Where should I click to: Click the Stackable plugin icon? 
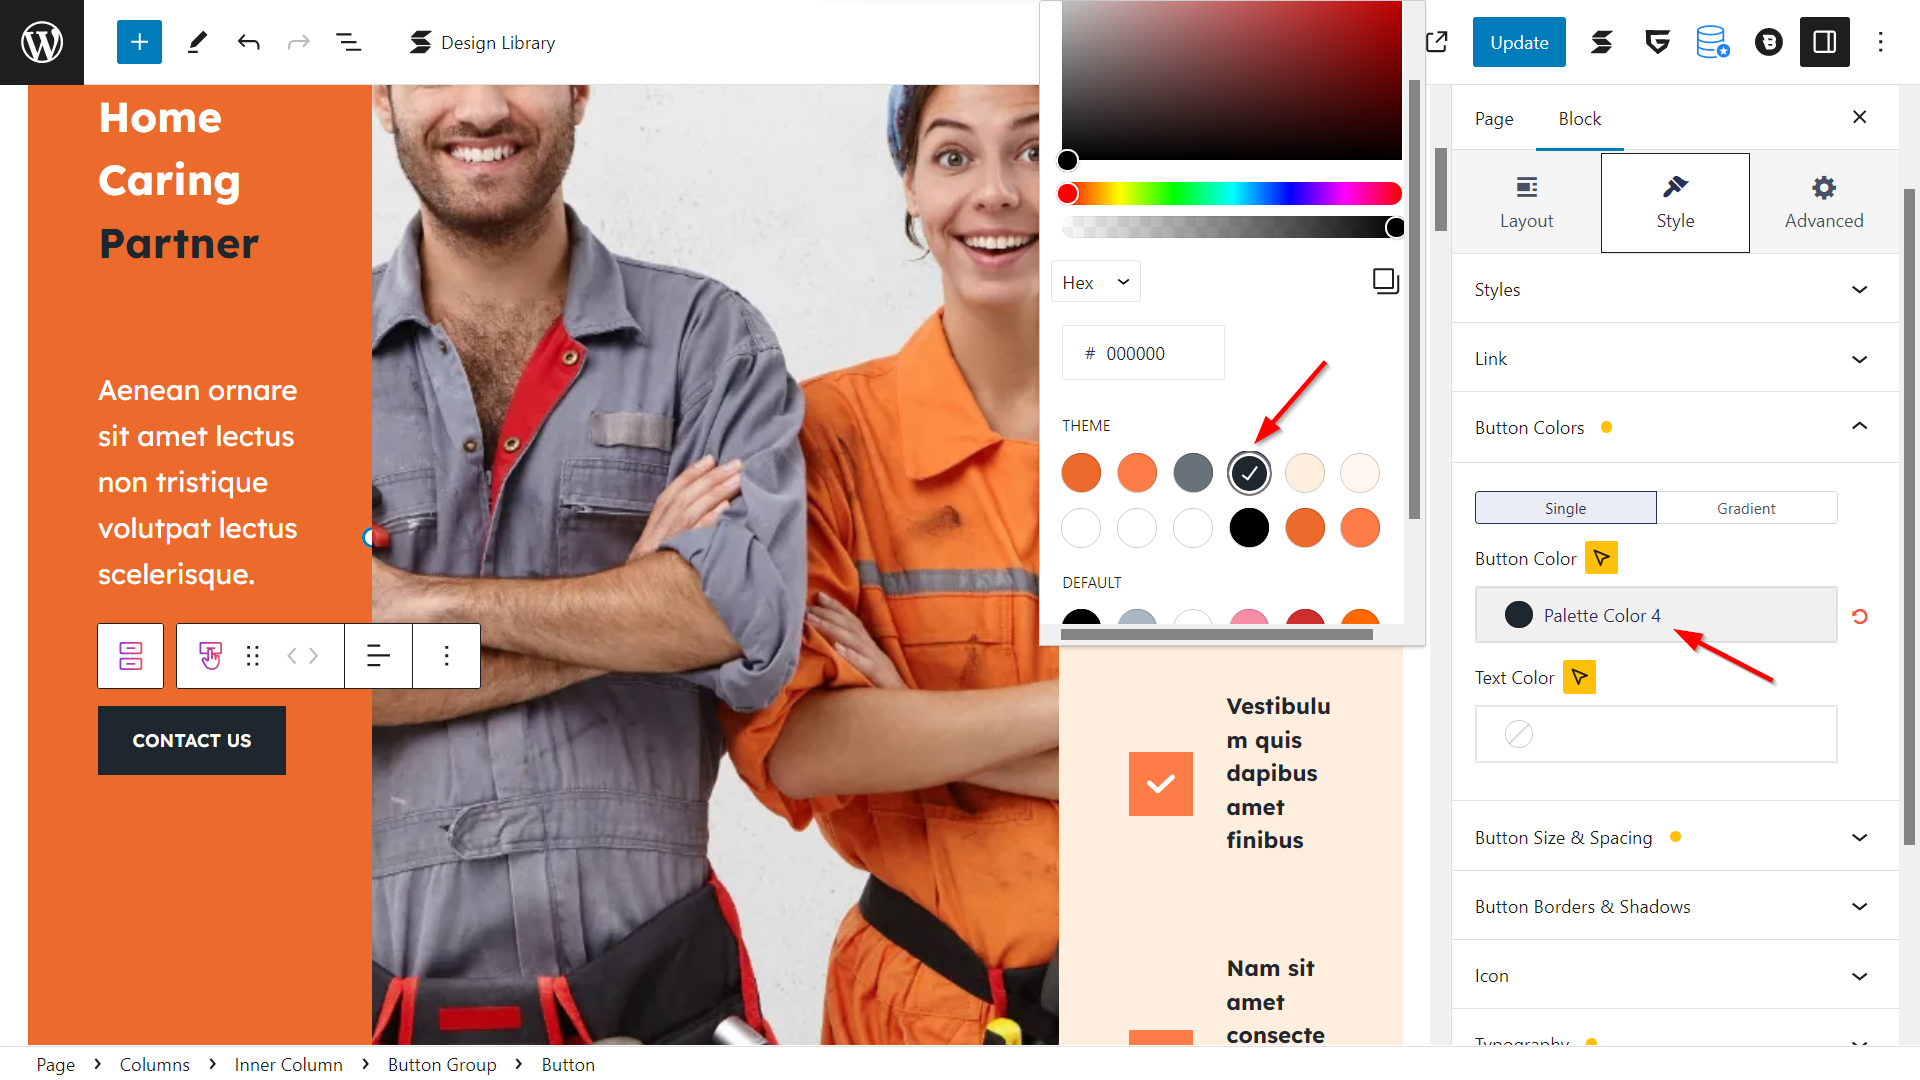[x=1601, y=42]
